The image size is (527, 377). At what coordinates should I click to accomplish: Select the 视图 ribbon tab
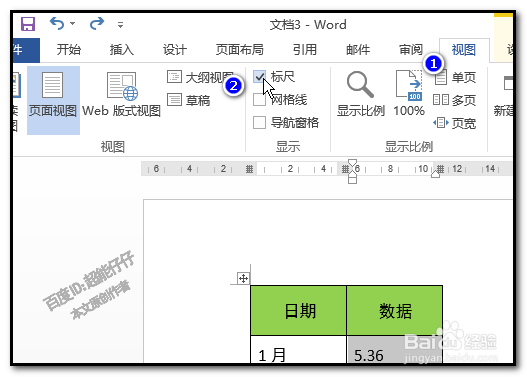click(464, 50)
